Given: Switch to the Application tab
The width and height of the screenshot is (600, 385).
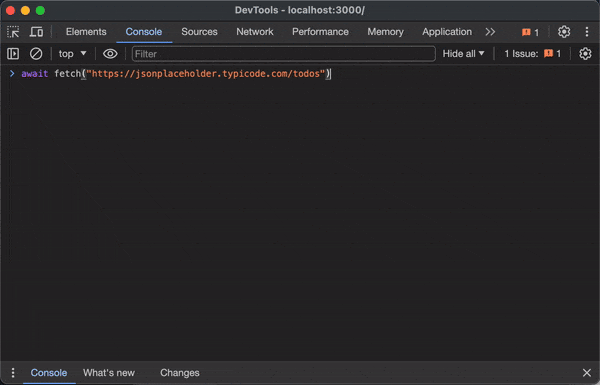Looking at the screenshot, I should pyautogui.click(x=447, y=32).
